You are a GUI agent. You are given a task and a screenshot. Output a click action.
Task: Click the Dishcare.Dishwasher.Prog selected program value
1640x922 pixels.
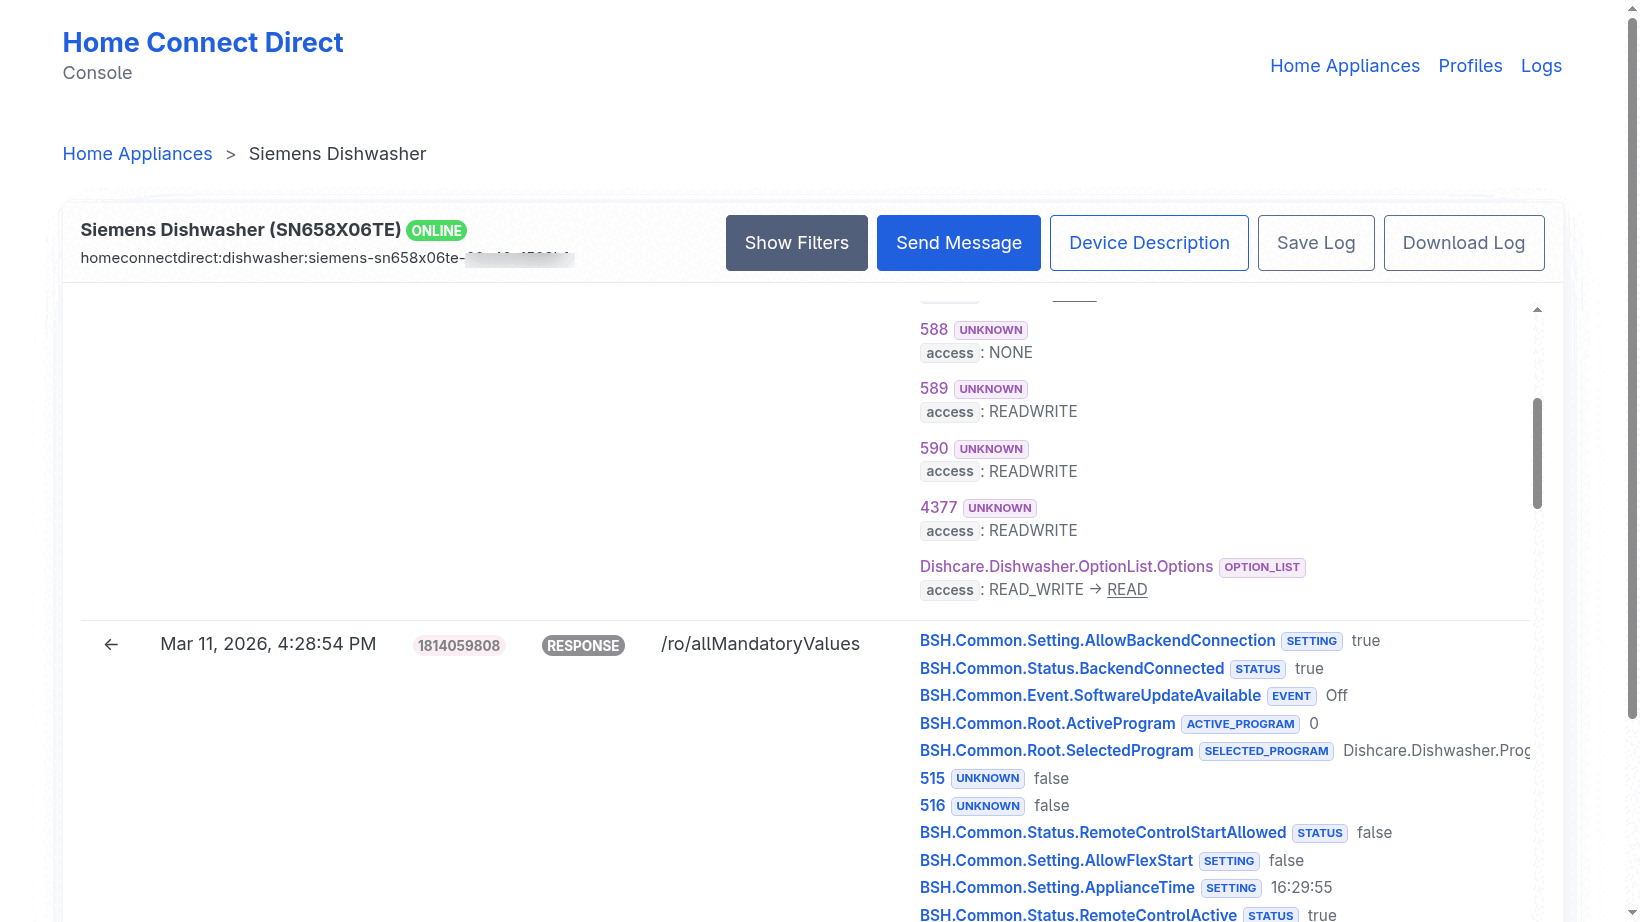[x=1436, y=751]
